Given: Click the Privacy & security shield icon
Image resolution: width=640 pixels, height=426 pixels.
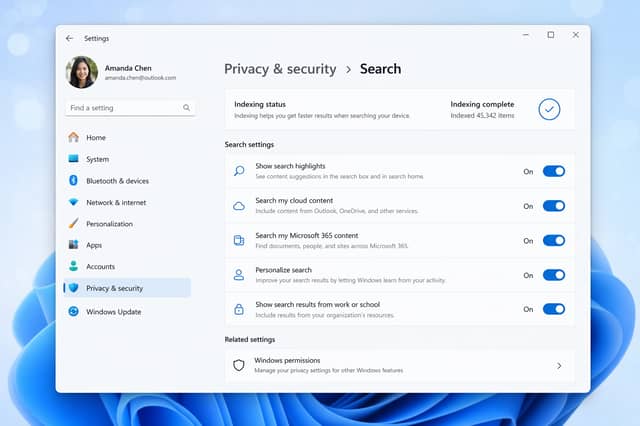Looking at the screenshot, I should click(x=73, y=288).
